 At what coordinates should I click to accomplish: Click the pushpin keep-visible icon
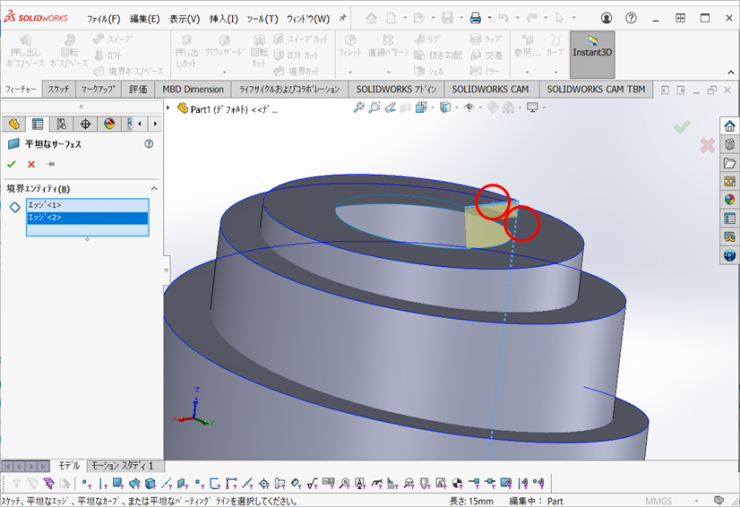tap(50, 164)
